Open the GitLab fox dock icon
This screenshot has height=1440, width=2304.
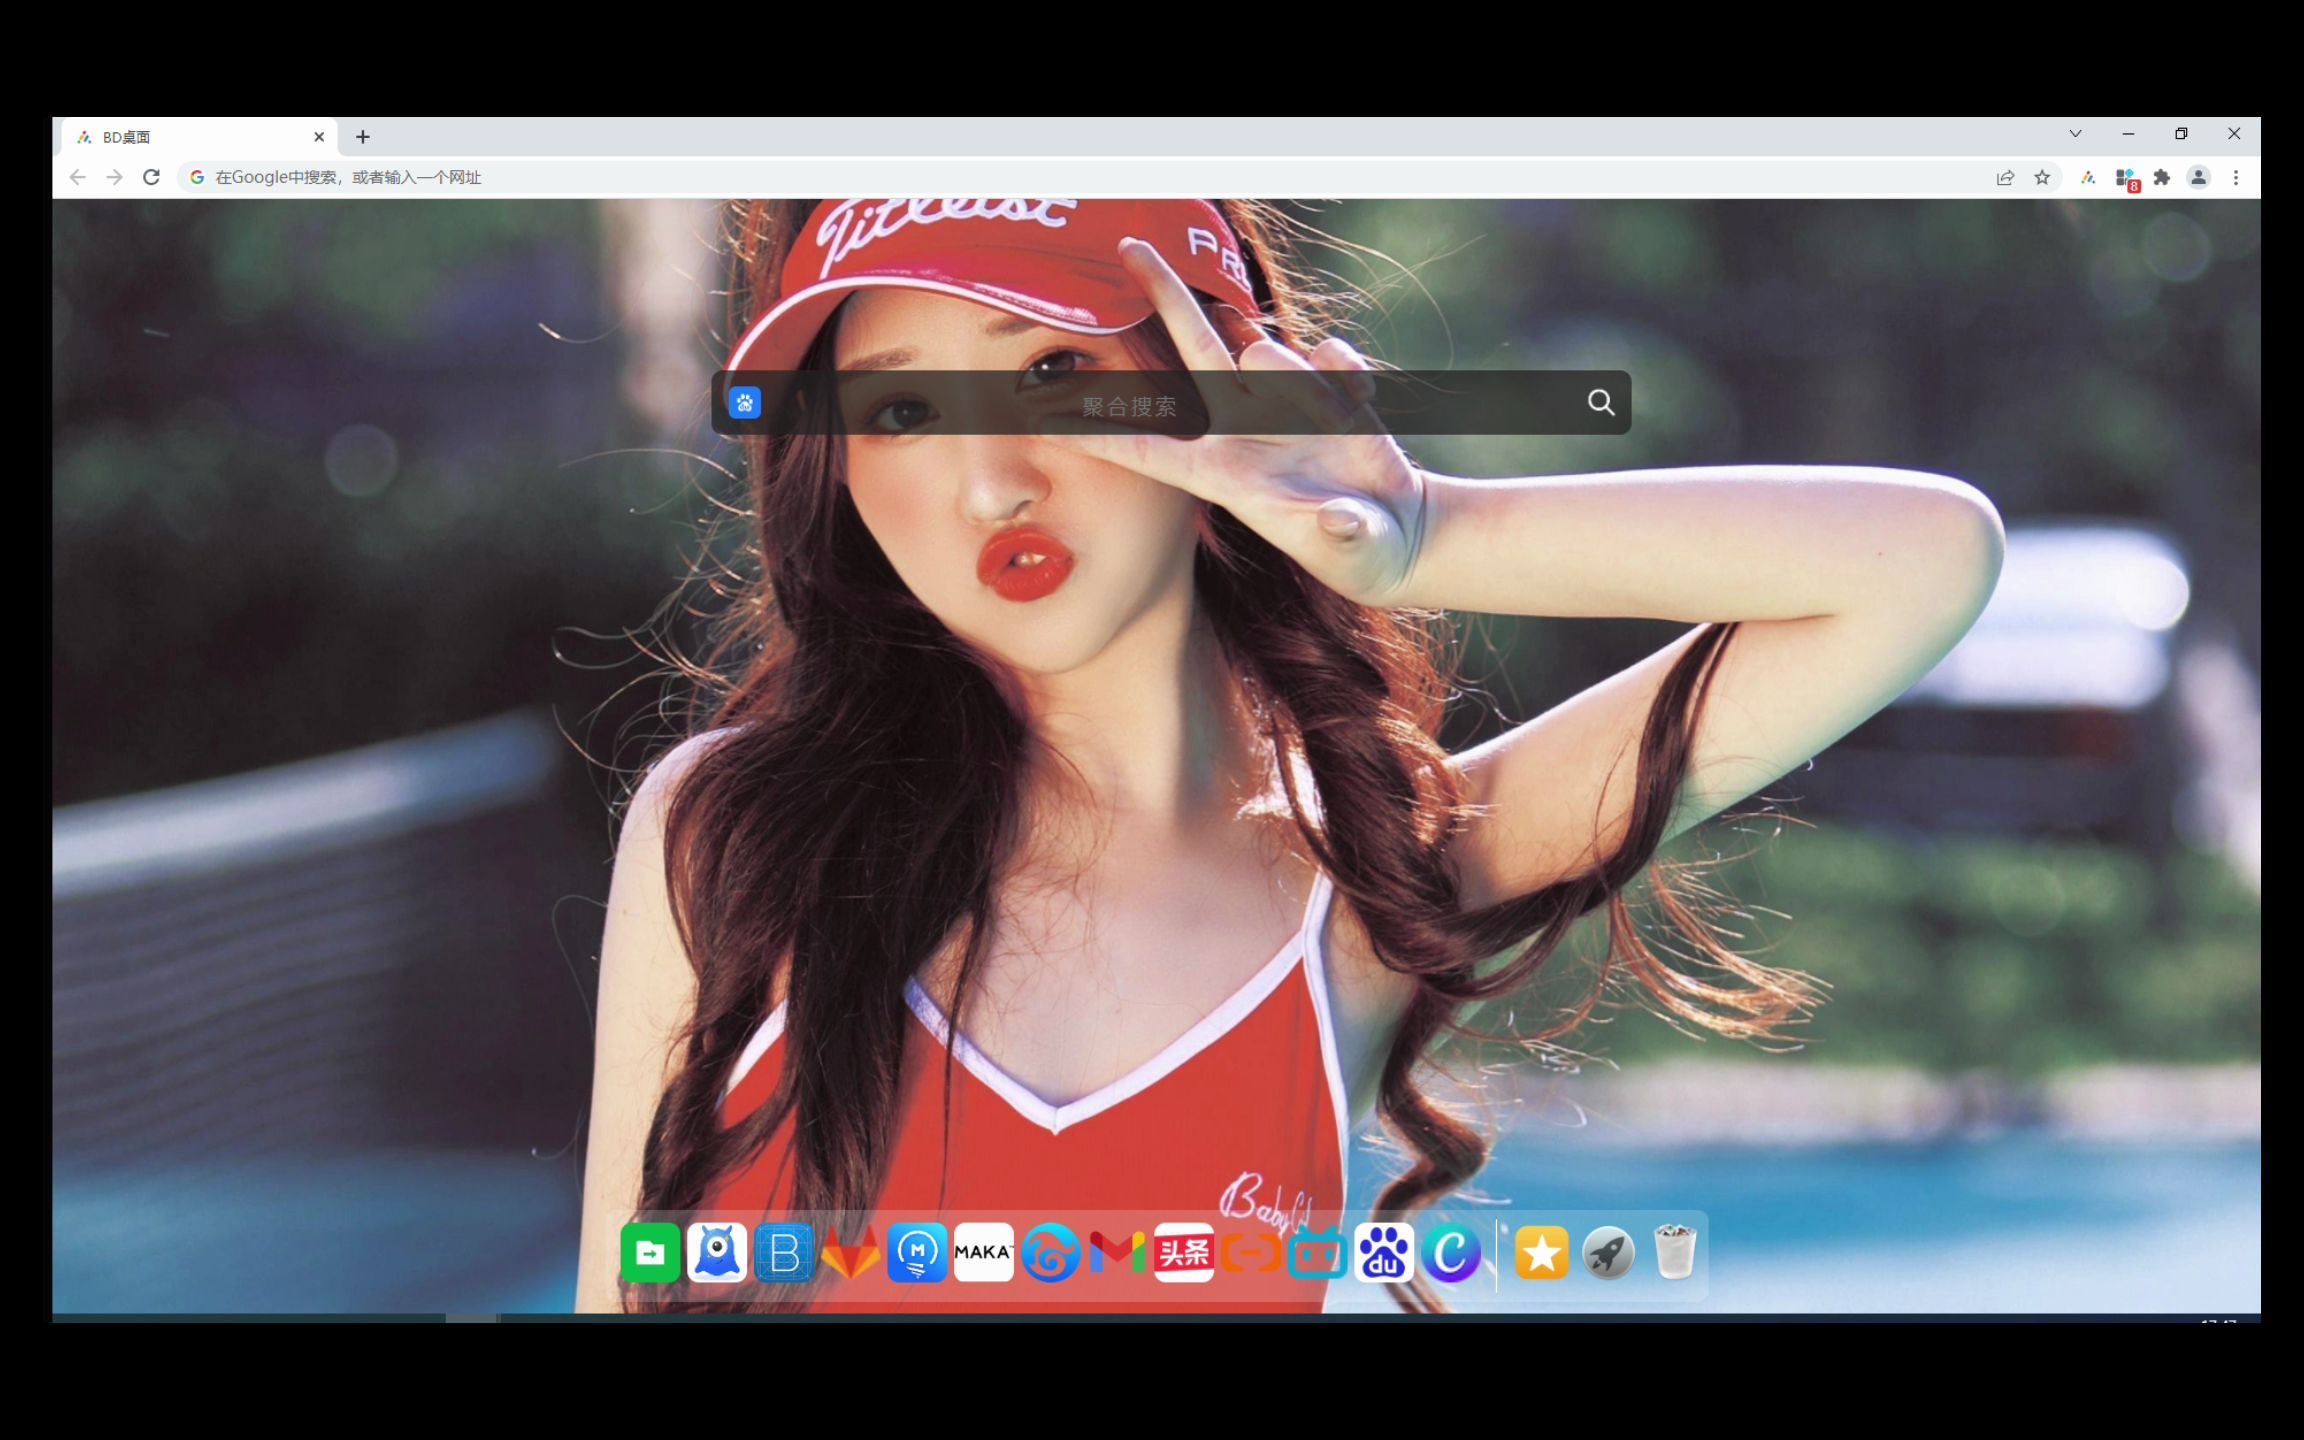[850, 1252]
